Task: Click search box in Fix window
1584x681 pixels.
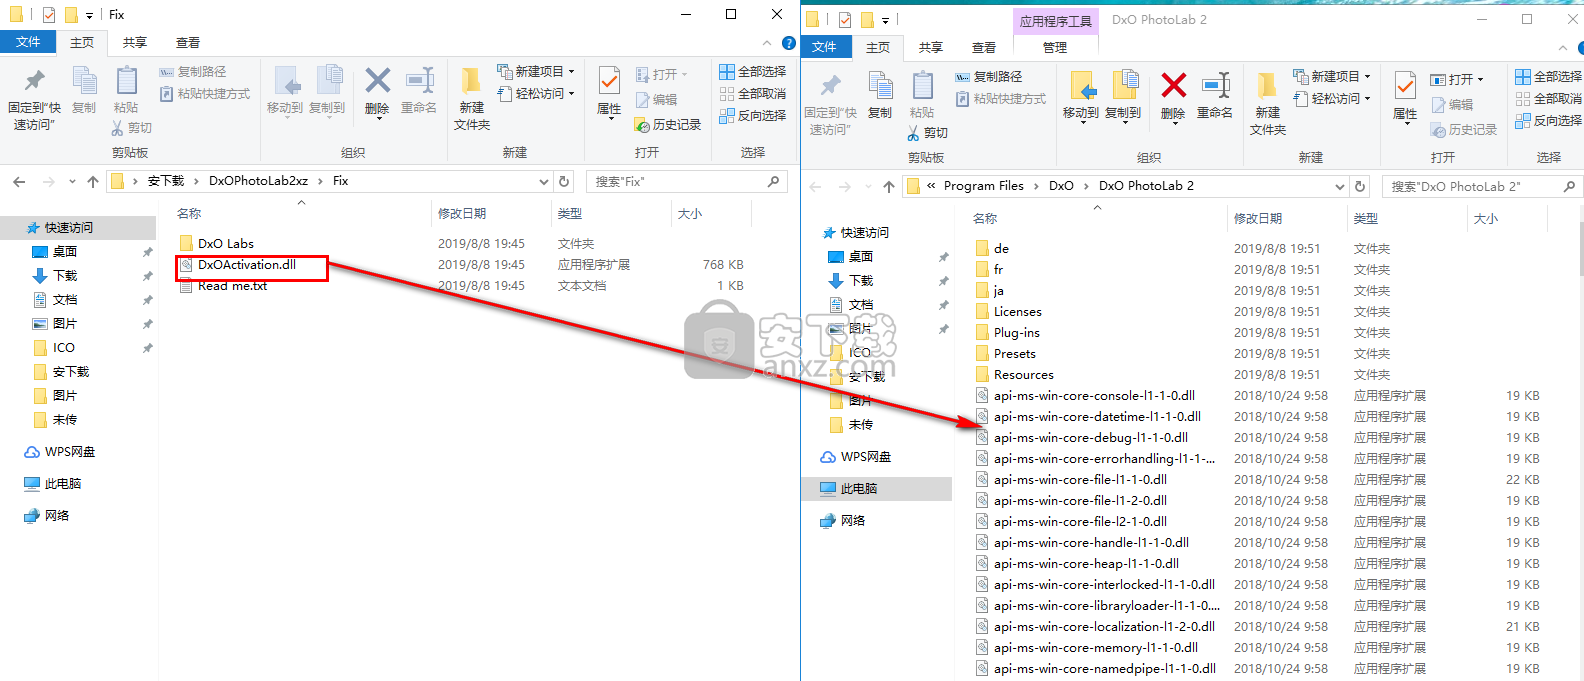Action: click(686, 181)
